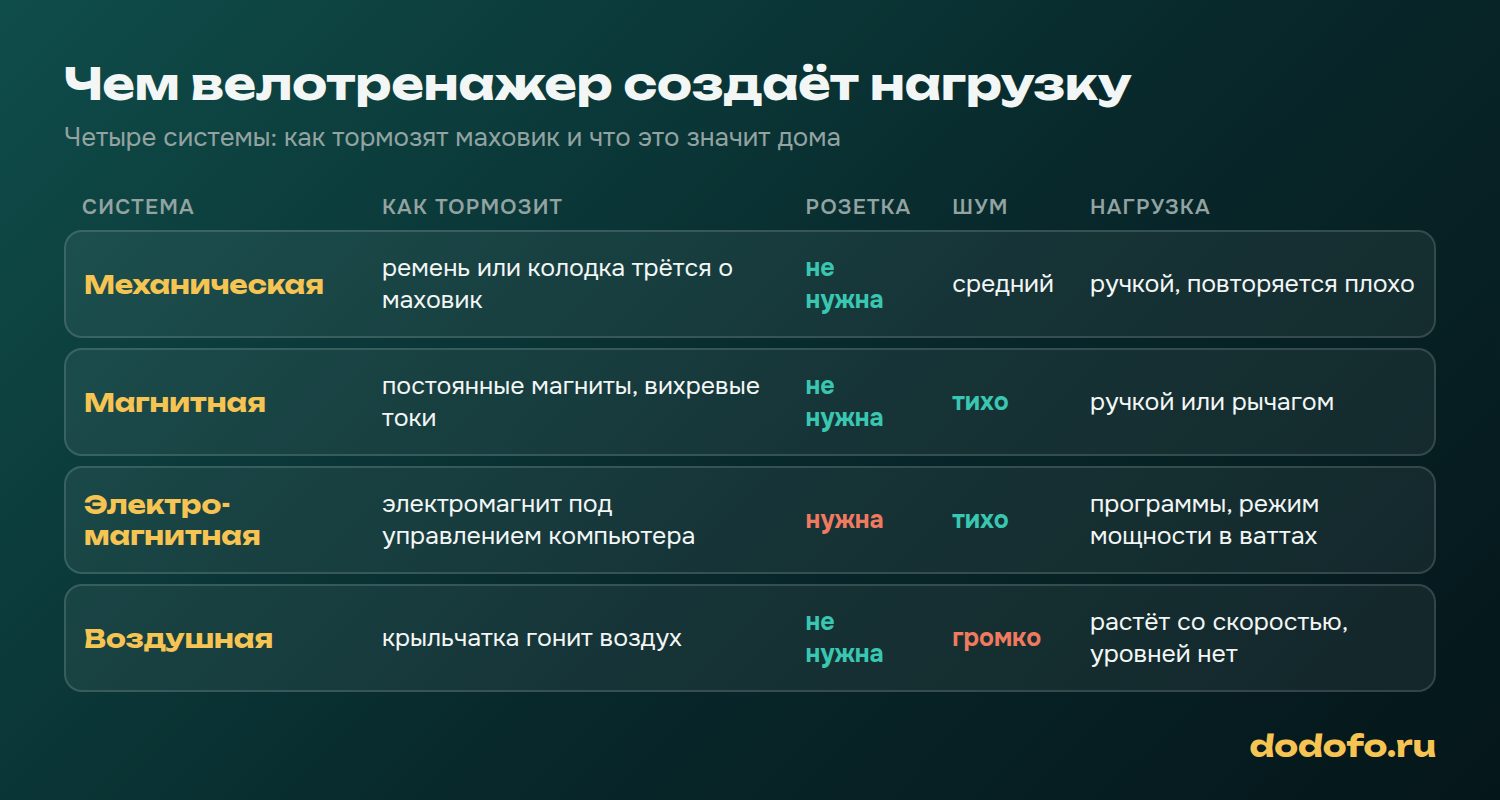The width and height of the screenshot is (1500, 800).
Task: Select the "Воздушная" system name
Action: click(178, 639)
